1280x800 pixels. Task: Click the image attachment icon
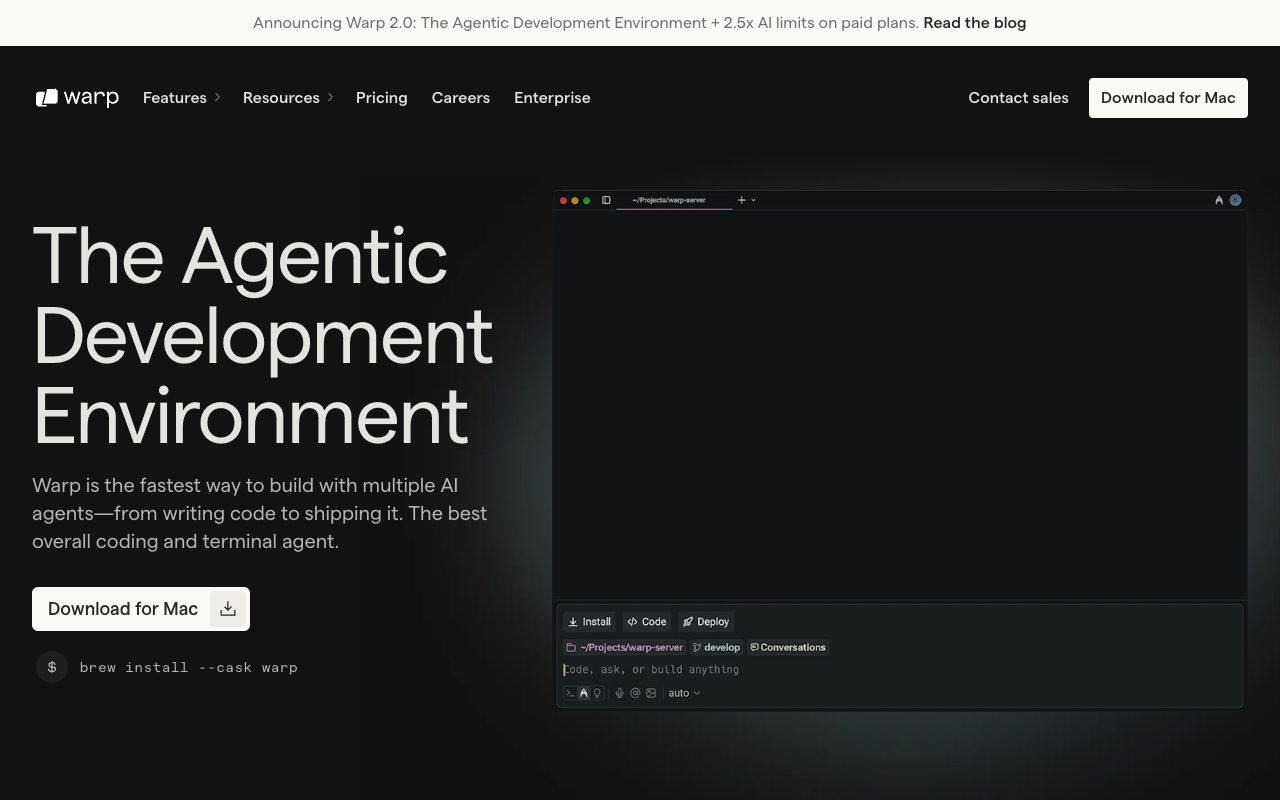tap(651, 693)
